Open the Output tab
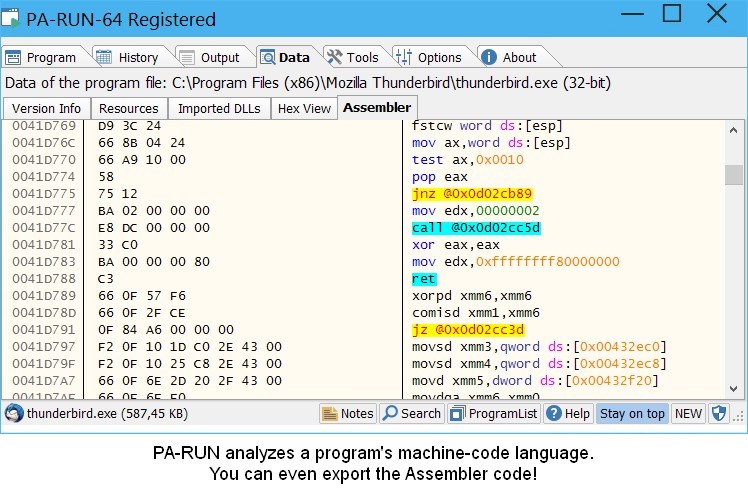The height and width of the screenshot is (492, 748). point(209,57)
